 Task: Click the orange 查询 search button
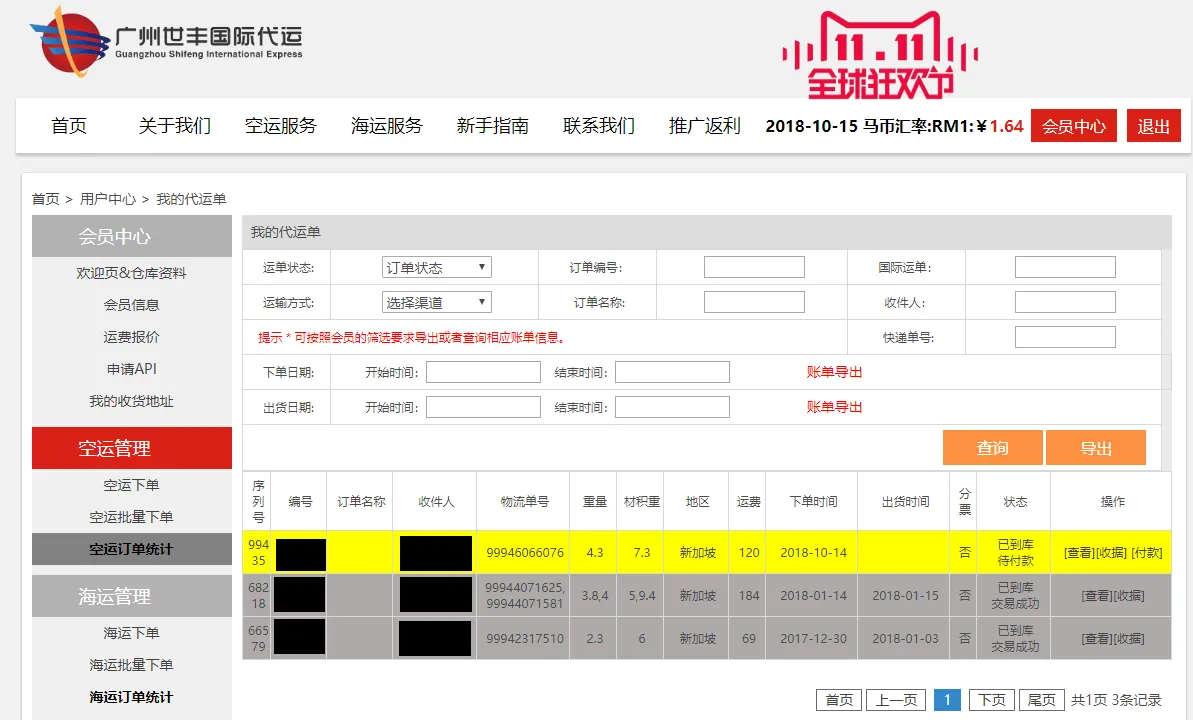[x=992, y=447]
